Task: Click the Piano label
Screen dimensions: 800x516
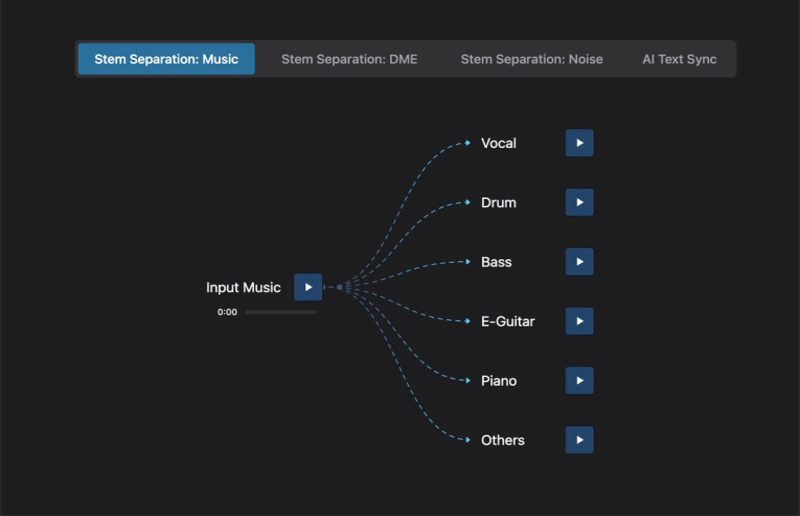Action: (x=498, y=381)
